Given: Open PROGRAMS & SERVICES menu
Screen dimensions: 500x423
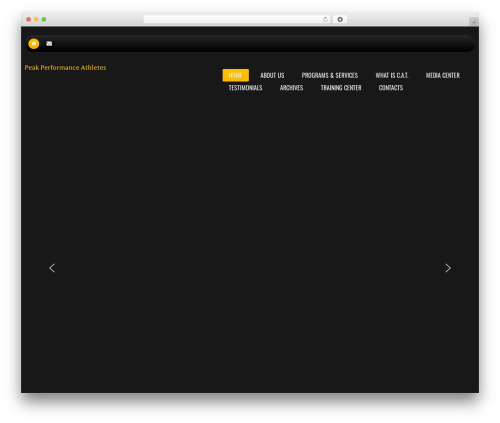Looking at the screenshot, I should 330,75.
